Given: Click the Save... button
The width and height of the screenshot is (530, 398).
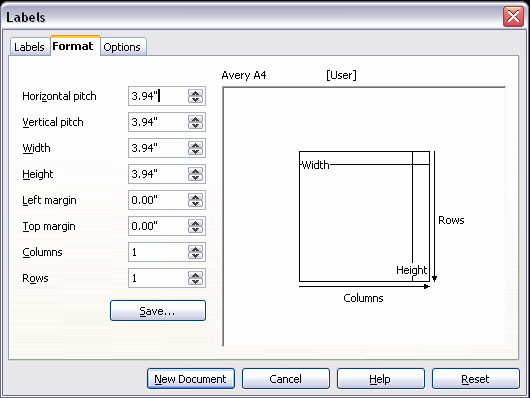Looking at the screenshot, I should click(158, 310).
